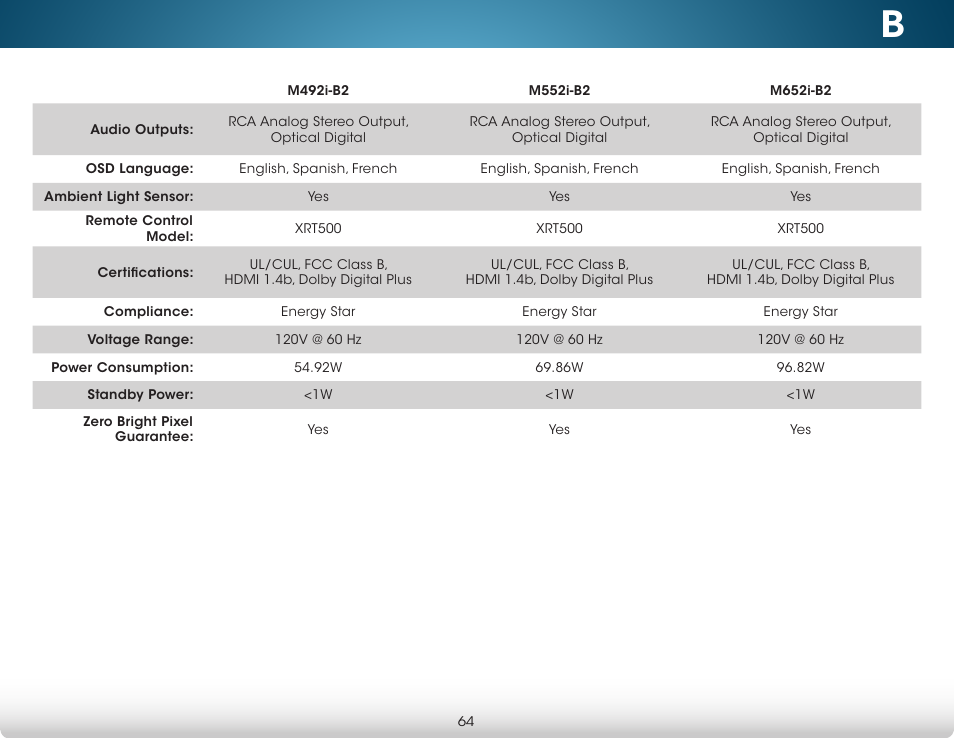
Task: Click the M652i-B2 column header
Action: (800, 91)
